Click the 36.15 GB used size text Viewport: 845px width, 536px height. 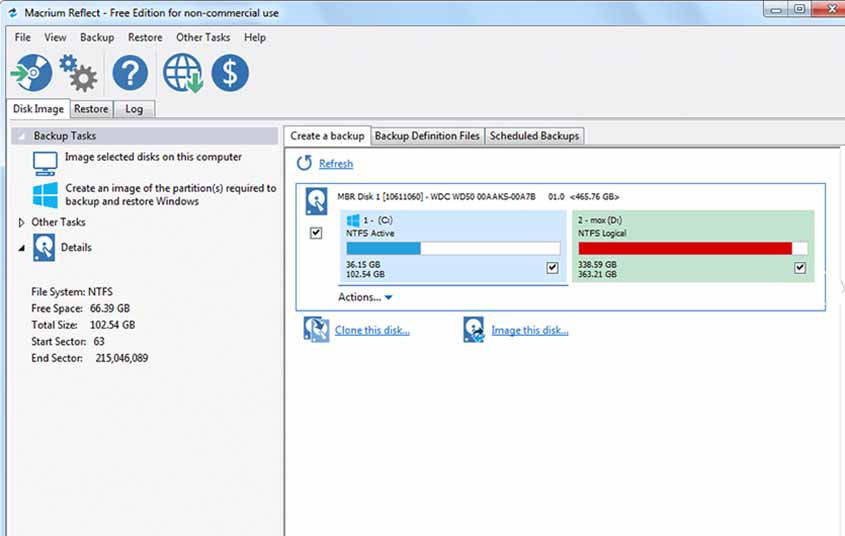[x=363, y=264]
